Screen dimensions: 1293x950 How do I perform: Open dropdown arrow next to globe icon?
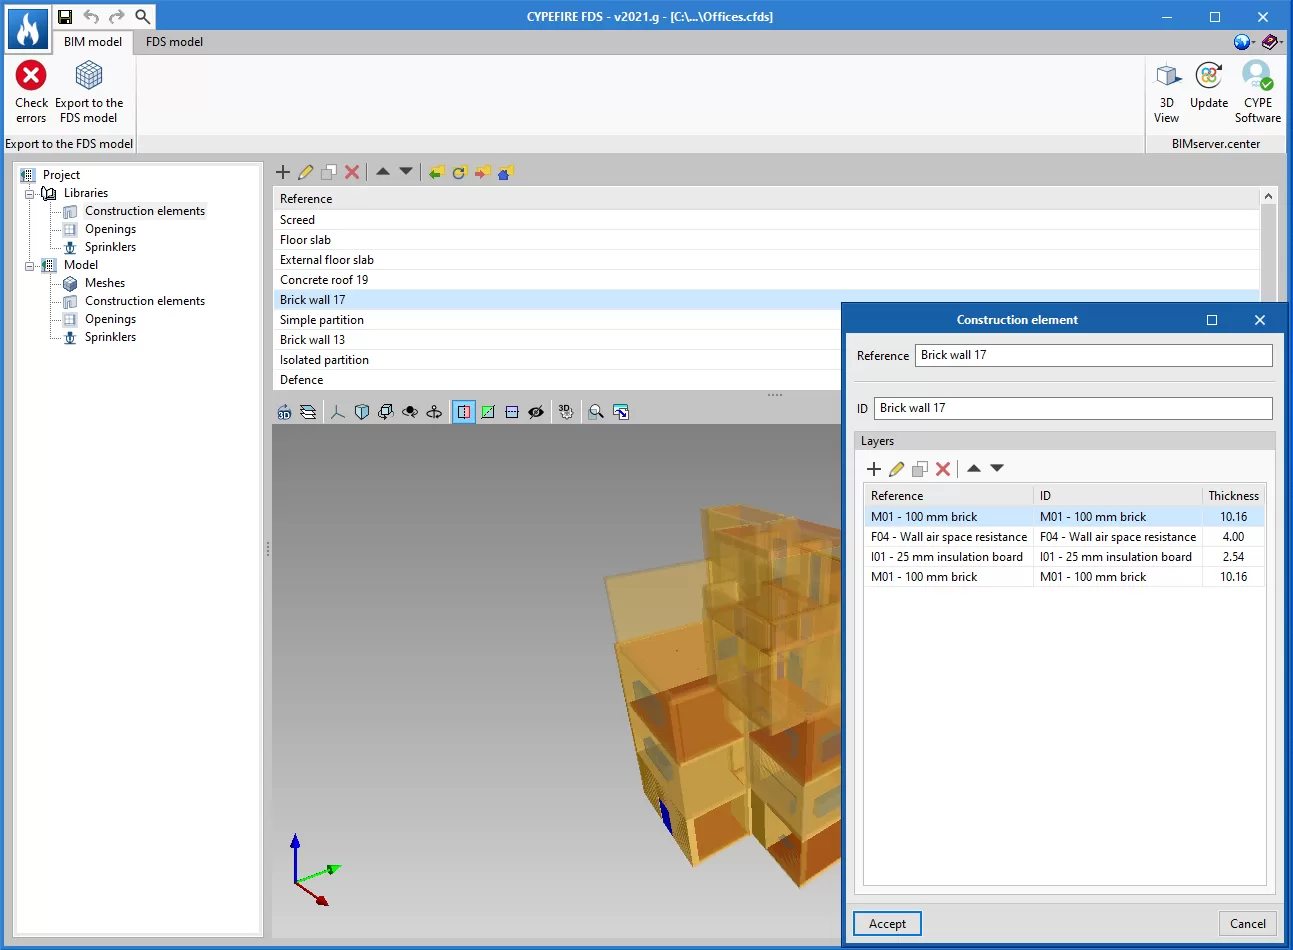pos(1253,42)
